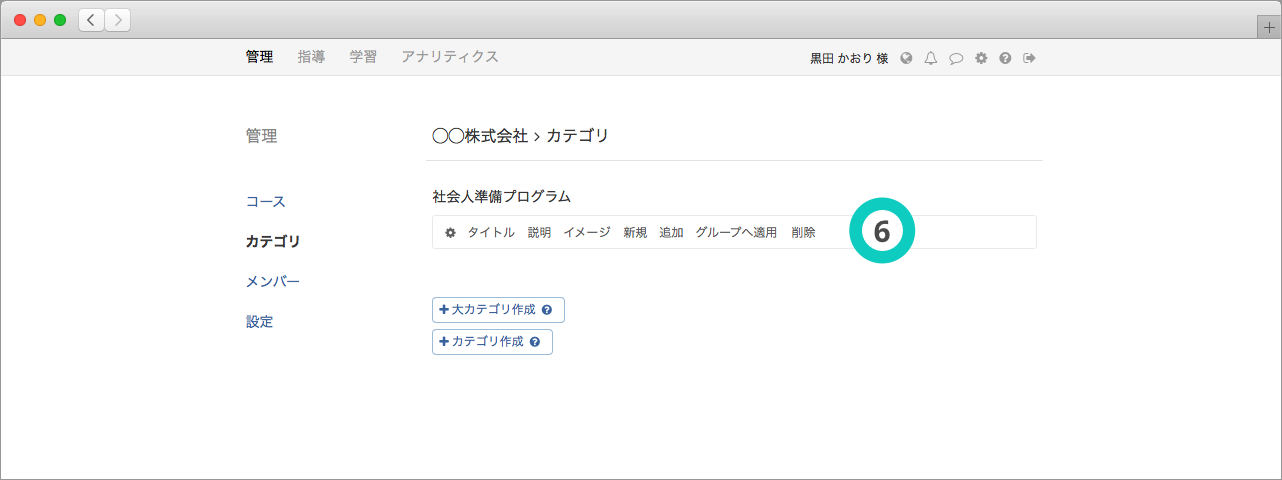Click the help icon on カテゴリ作成 button
The image size is (1282, 480).
click(x=535, y=342)
